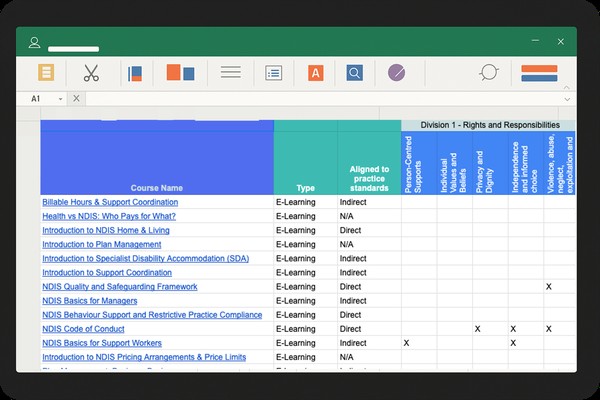Click the A1 cell name box
Screen dimensions: 600x400
36,99
